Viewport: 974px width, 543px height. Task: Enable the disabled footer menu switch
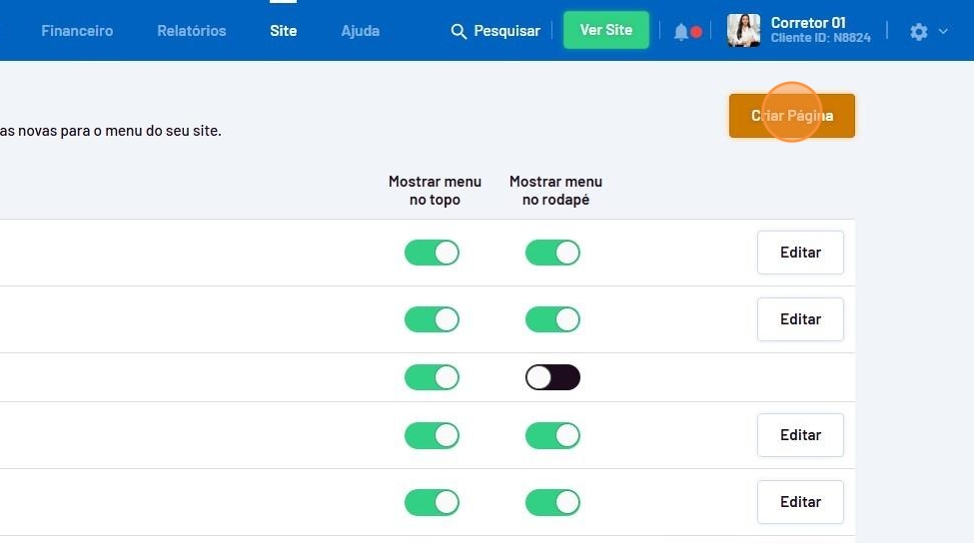(552, 377)
